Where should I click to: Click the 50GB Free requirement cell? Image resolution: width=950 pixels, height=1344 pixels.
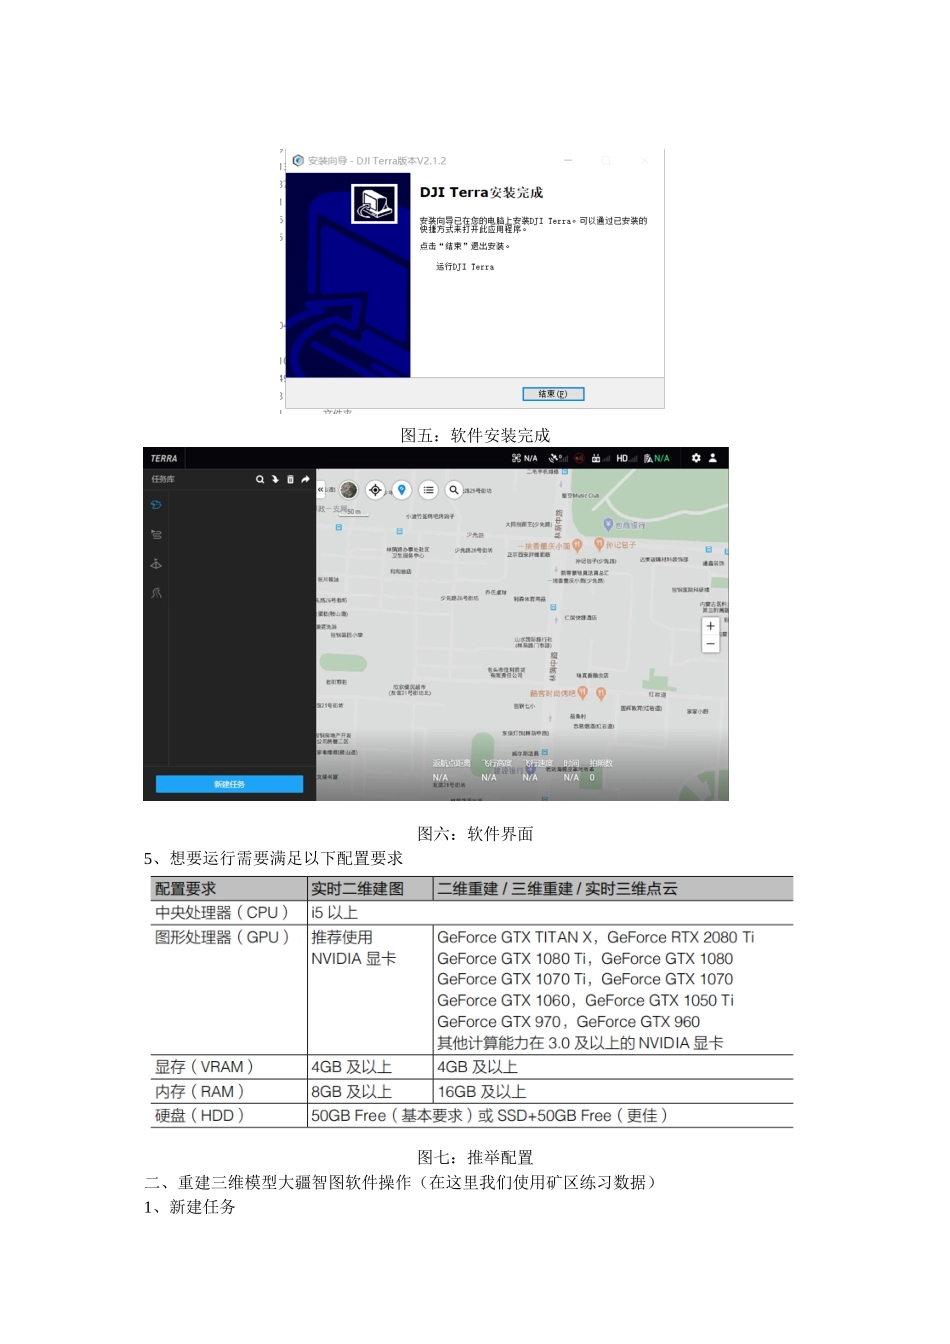click(489, 1115)
